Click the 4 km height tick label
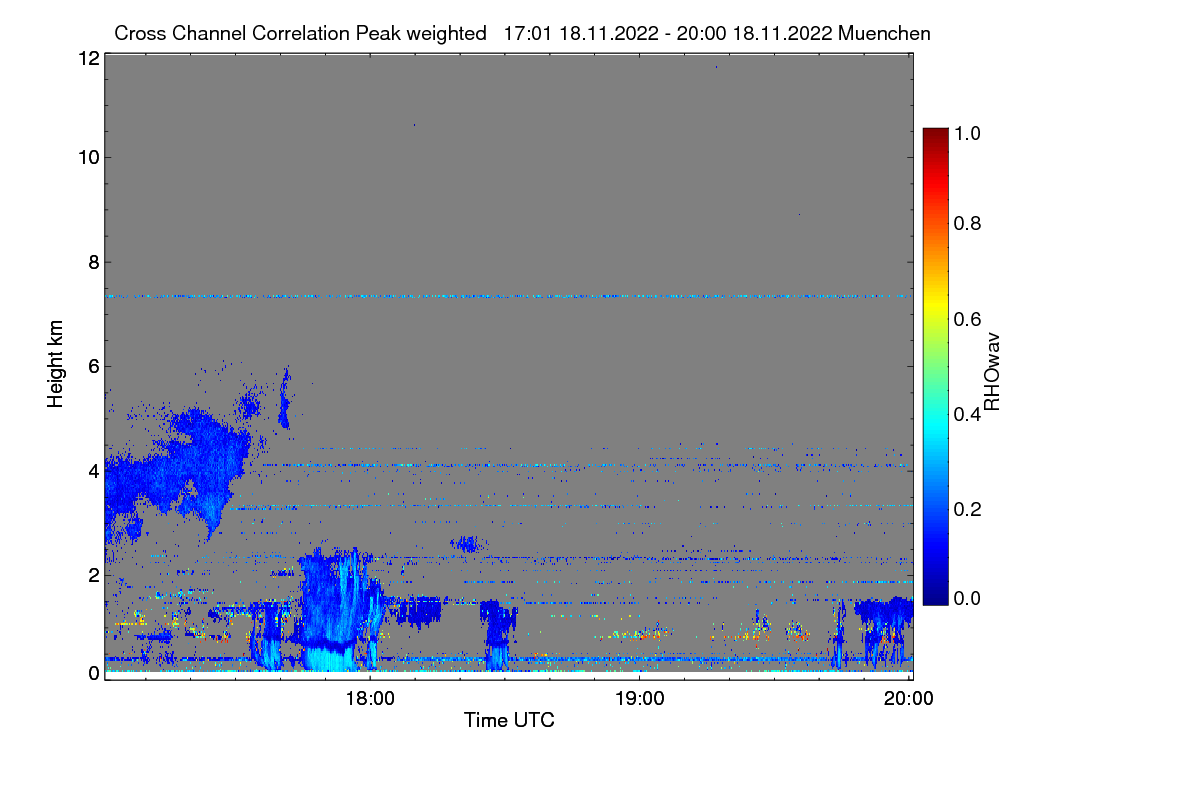 pyautogui.click(x=94, y=470)
